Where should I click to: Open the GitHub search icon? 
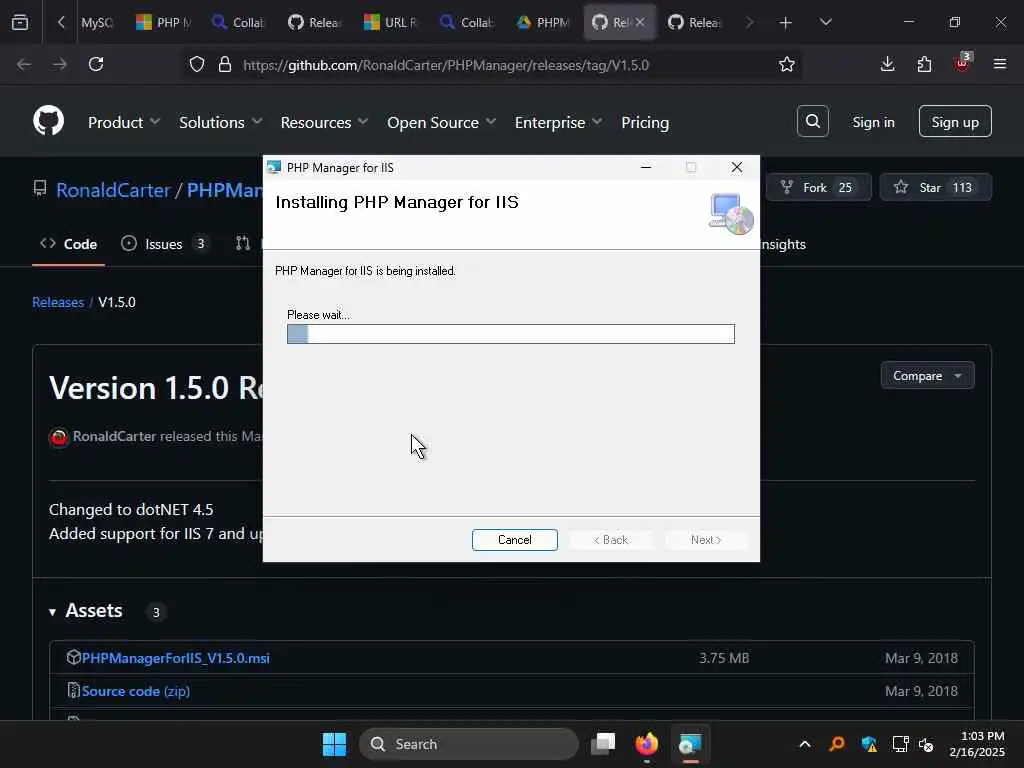[x=813, y=121]
